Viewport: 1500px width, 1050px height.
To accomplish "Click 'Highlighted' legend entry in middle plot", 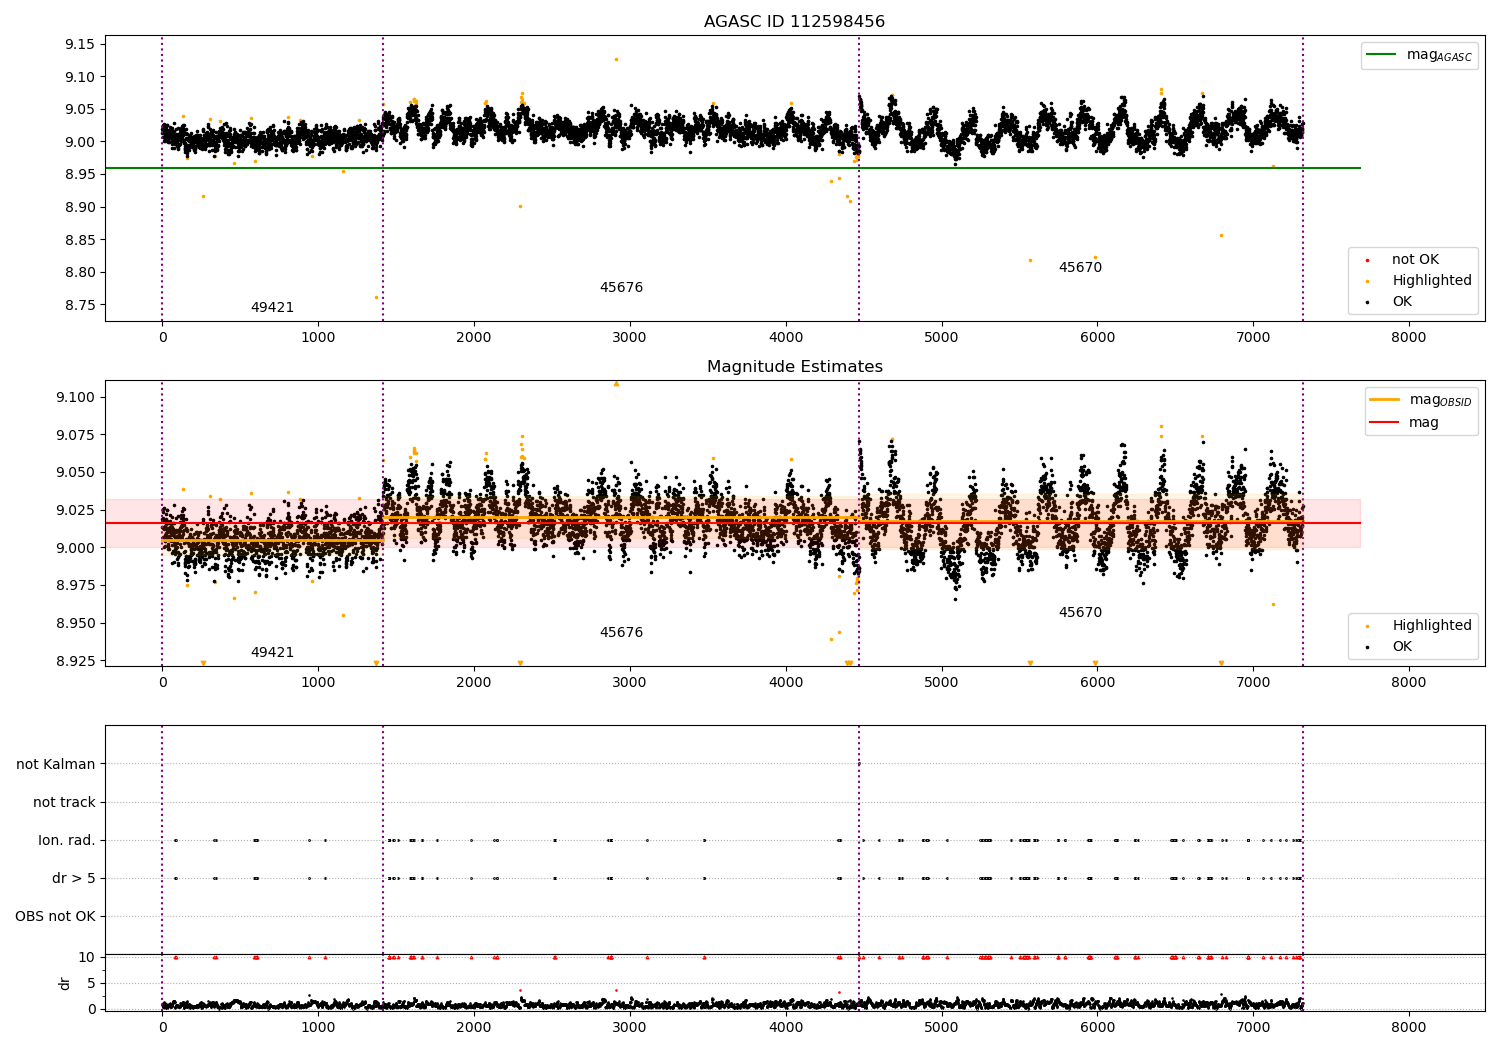I will coord(1431,626).
